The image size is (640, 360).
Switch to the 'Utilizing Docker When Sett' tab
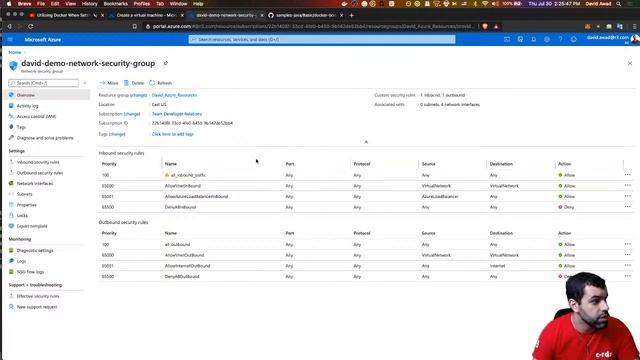[63, 15]
